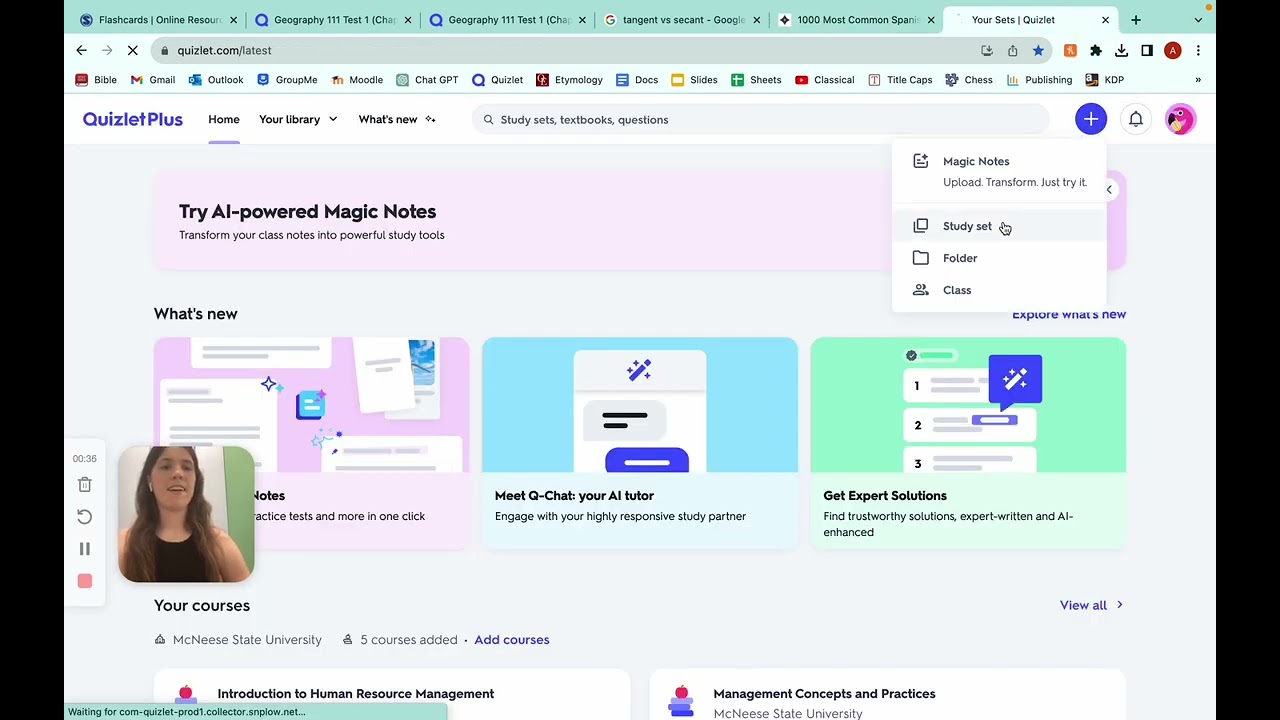Open the GroupMe bookmark
This screenshot has height=720, width=1280.
[287, 80]
